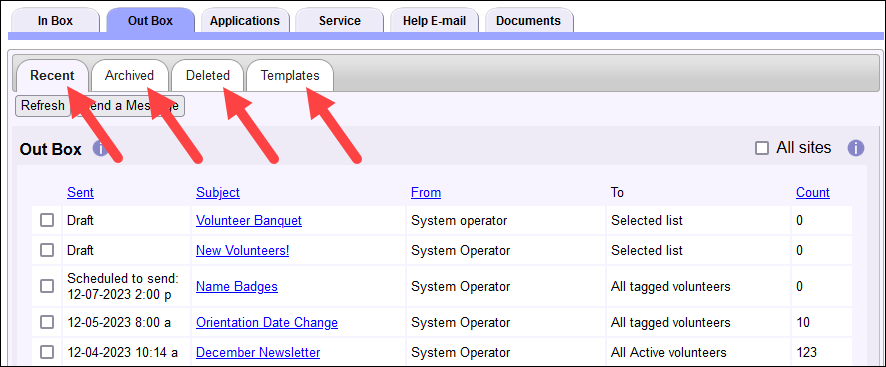Image resolution: width=886 pixels, height=367 pixels.
Task: Select the Recent sub-tab
Action: [x=52, y=75]
